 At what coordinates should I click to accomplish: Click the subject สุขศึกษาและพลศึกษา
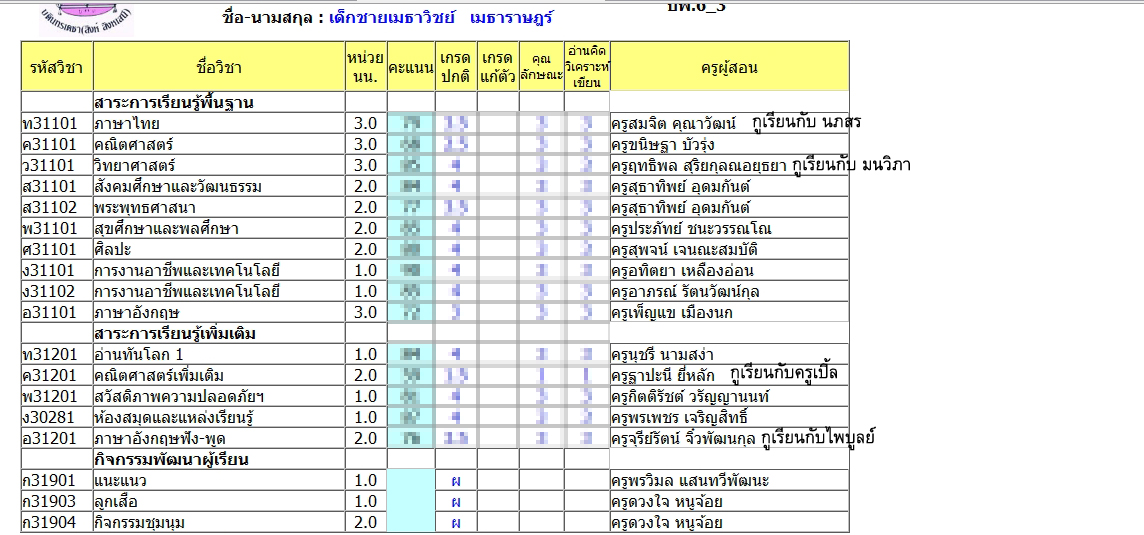(166, 229)
